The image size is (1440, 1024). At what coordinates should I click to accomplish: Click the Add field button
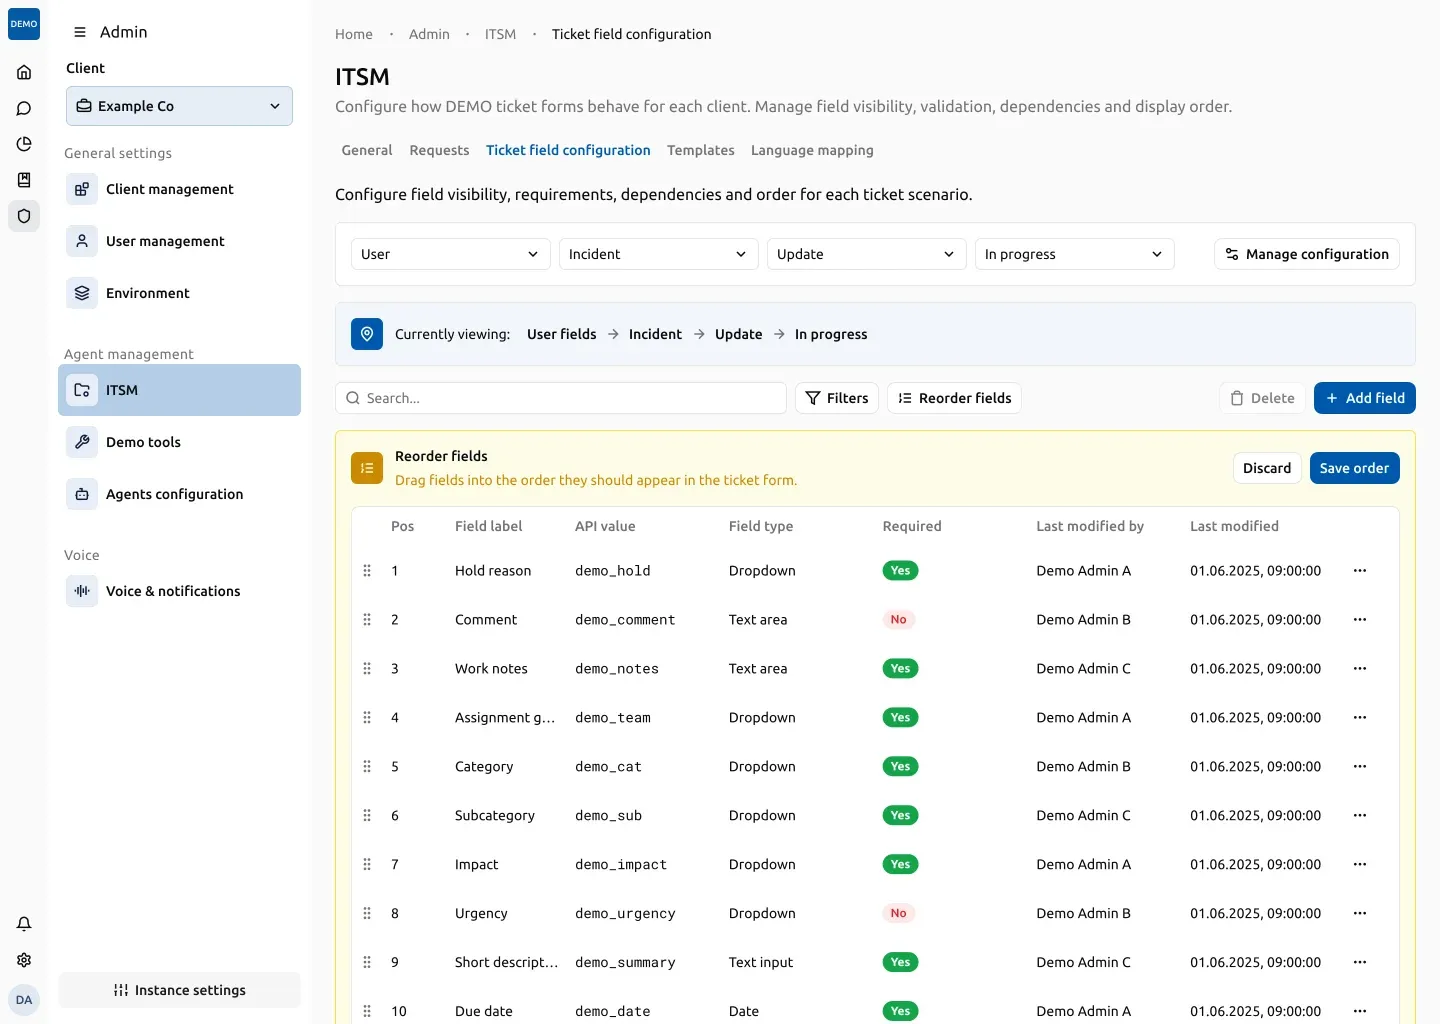coord(1365,398)
